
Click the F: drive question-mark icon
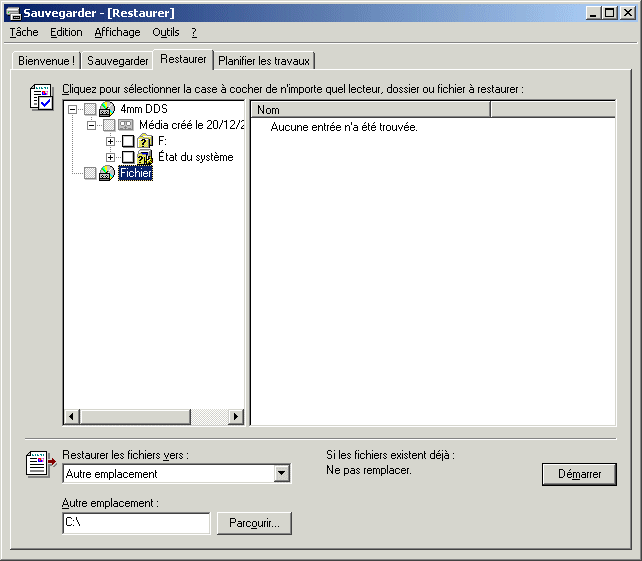pyautogui.click(x=145, y=141)
